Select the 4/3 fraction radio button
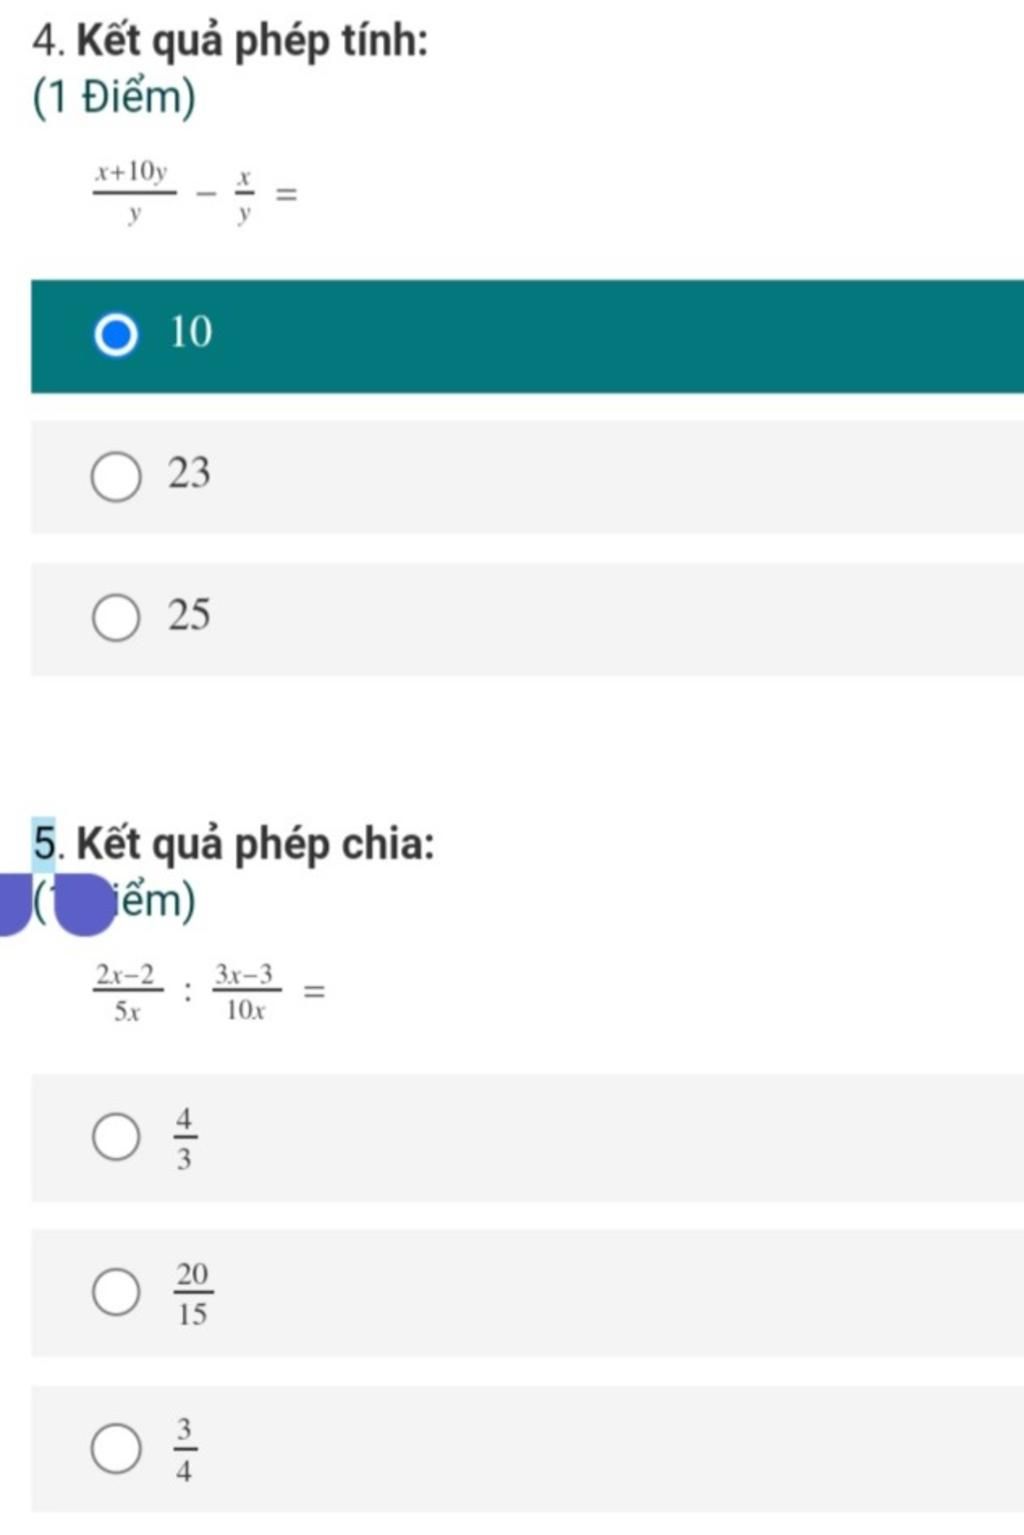Screen dimensions: 1024x1535 [116, 1137]
